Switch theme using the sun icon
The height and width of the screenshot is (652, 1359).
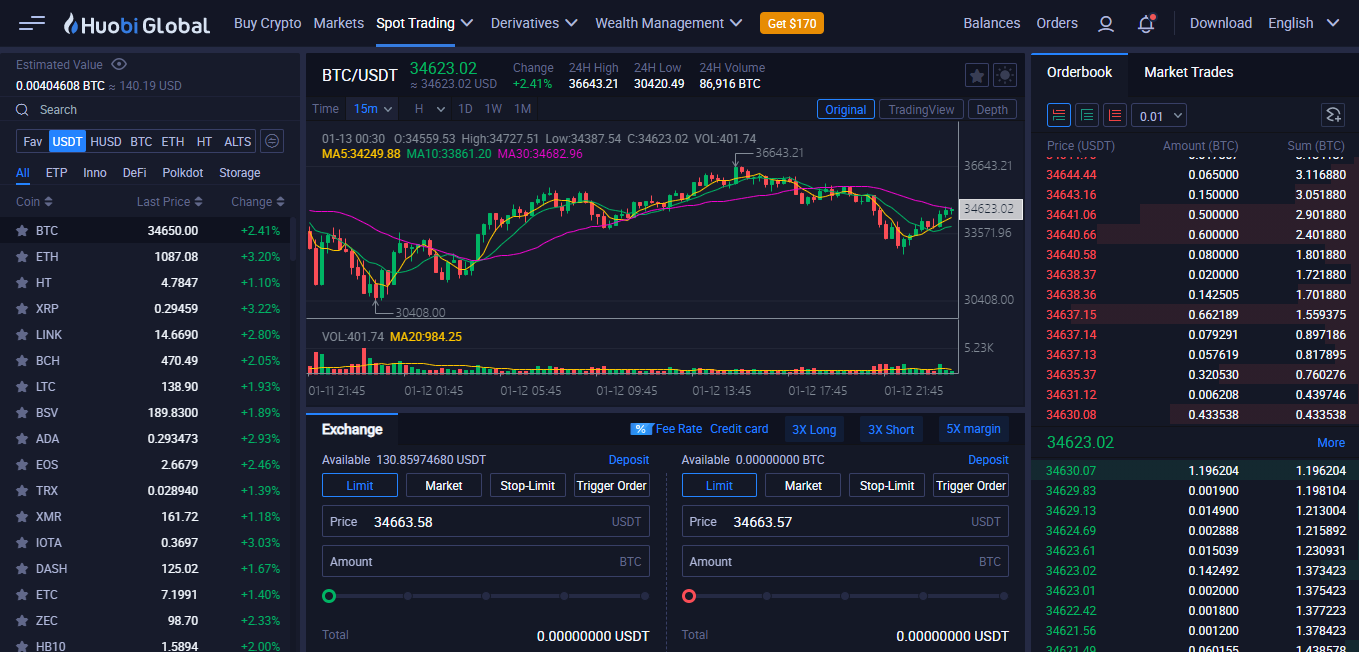click(x=1004, y=75)
